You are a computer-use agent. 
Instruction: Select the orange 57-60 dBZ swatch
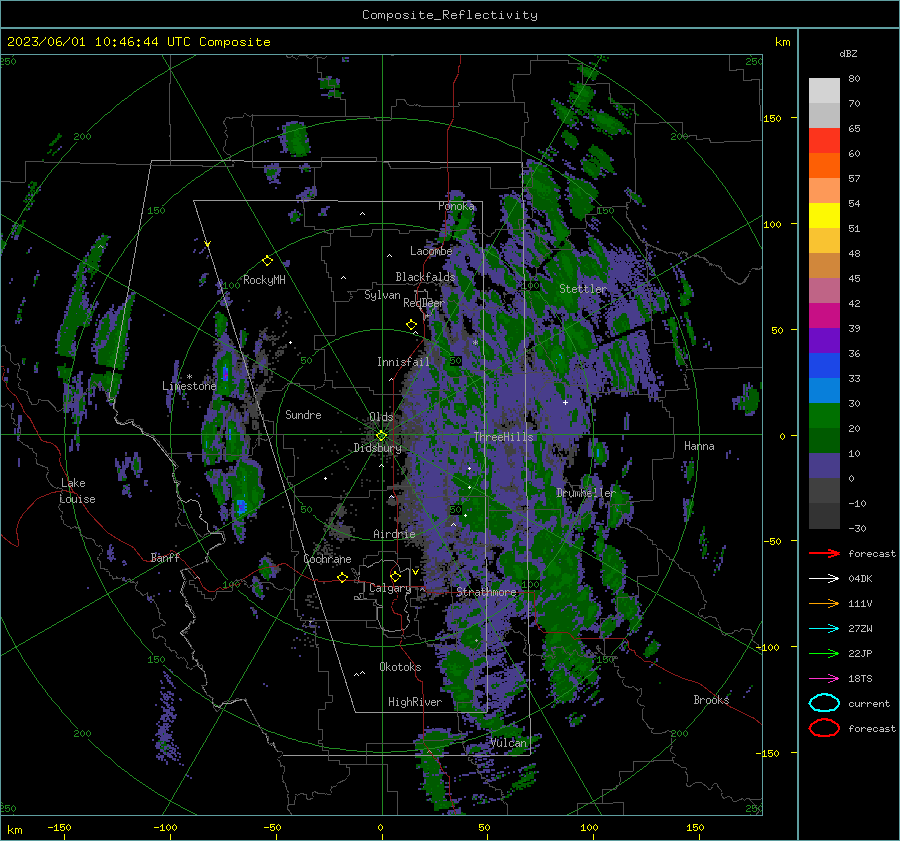coord(824,166)
